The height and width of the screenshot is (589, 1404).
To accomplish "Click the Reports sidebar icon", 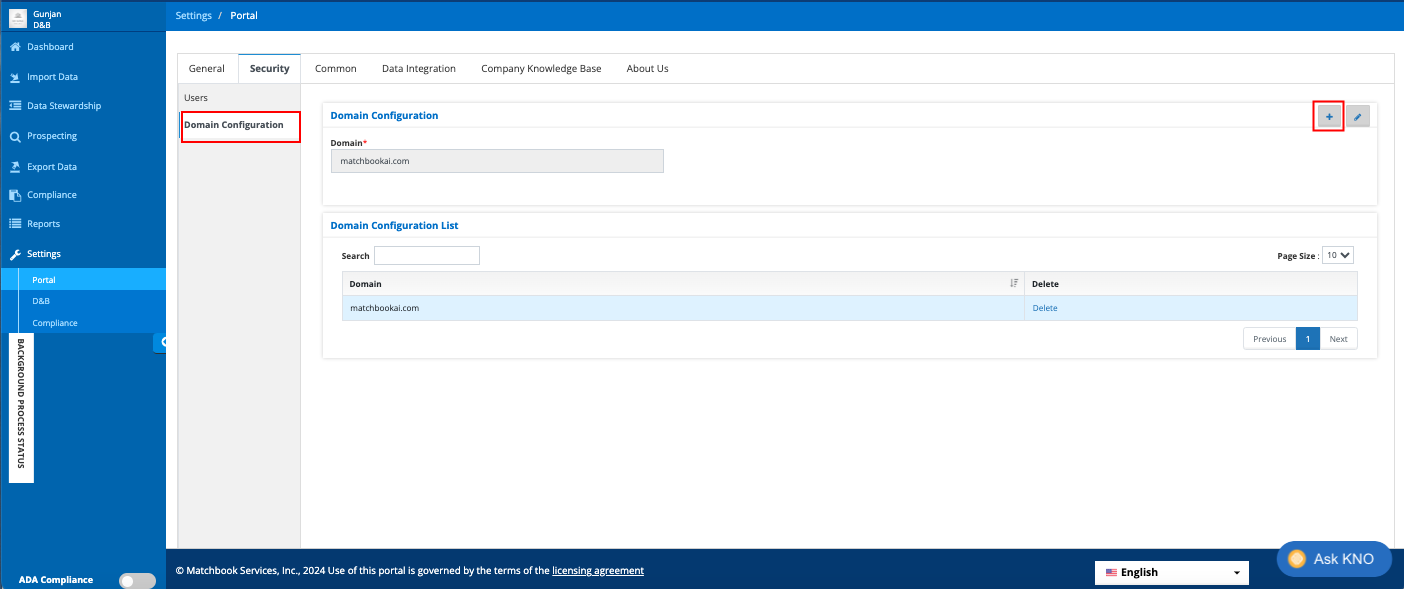I will coord(15,224).
